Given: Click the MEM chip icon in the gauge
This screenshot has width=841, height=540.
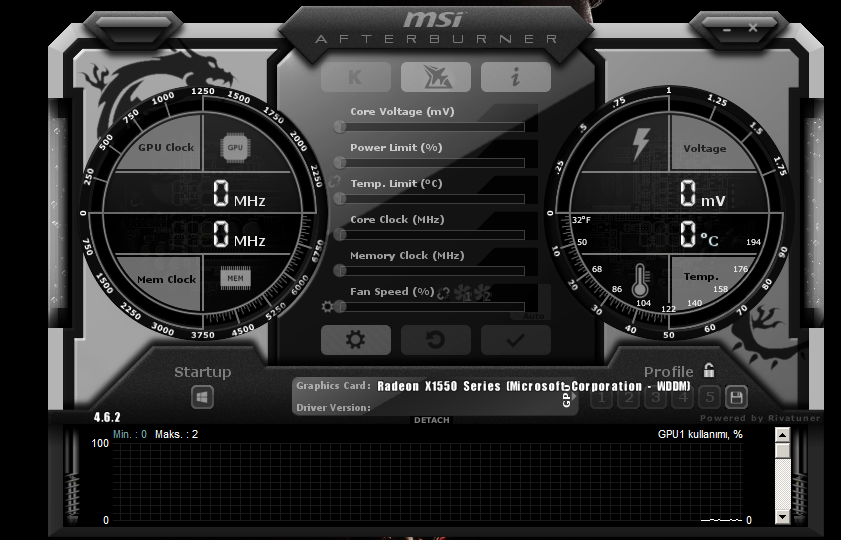Looking at the screenshot, I should pos(235,278).
